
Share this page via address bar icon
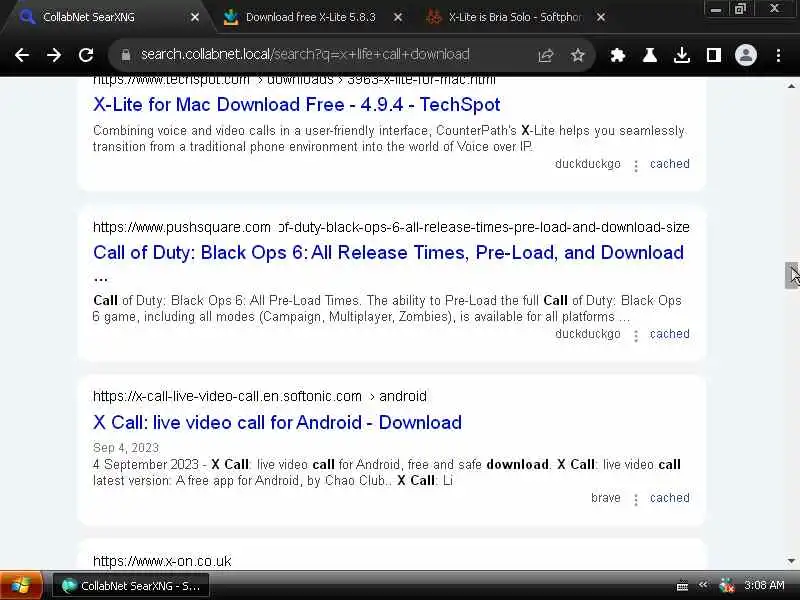click(x=546, y=55)
